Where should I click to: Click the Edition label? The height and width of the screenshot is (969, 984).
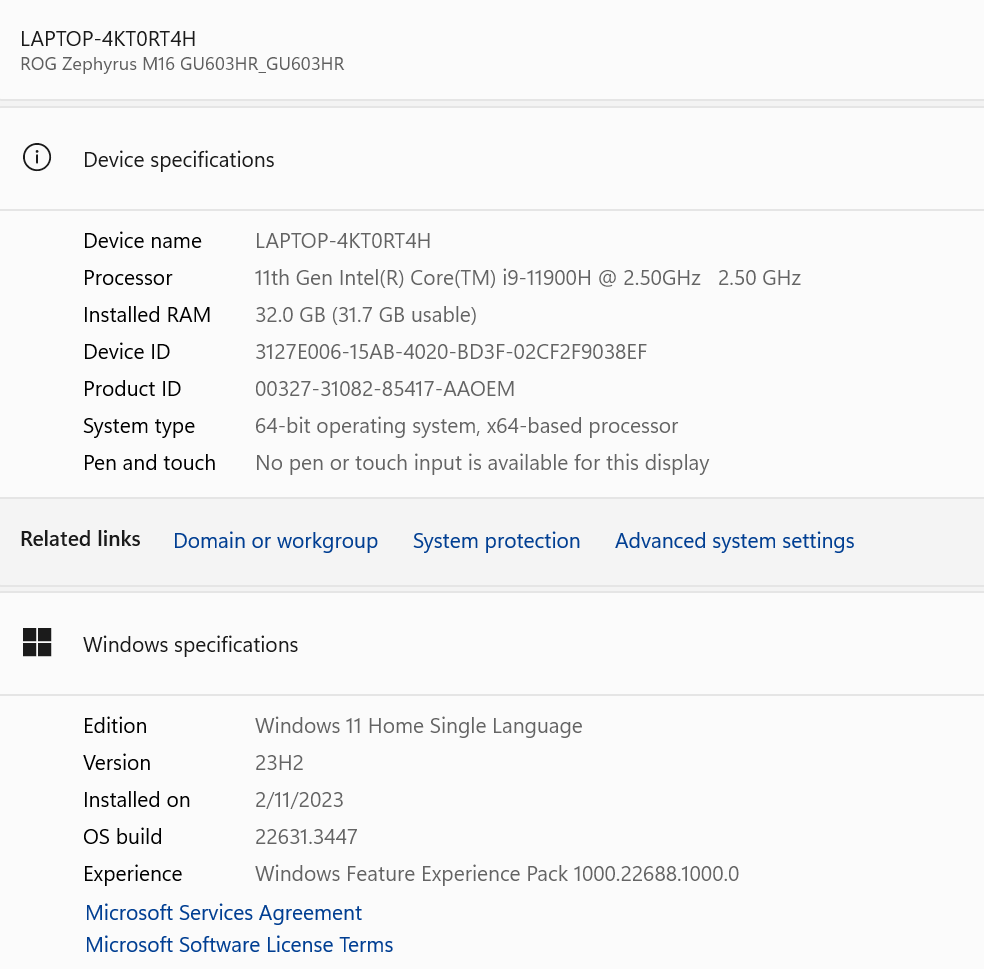115,726
